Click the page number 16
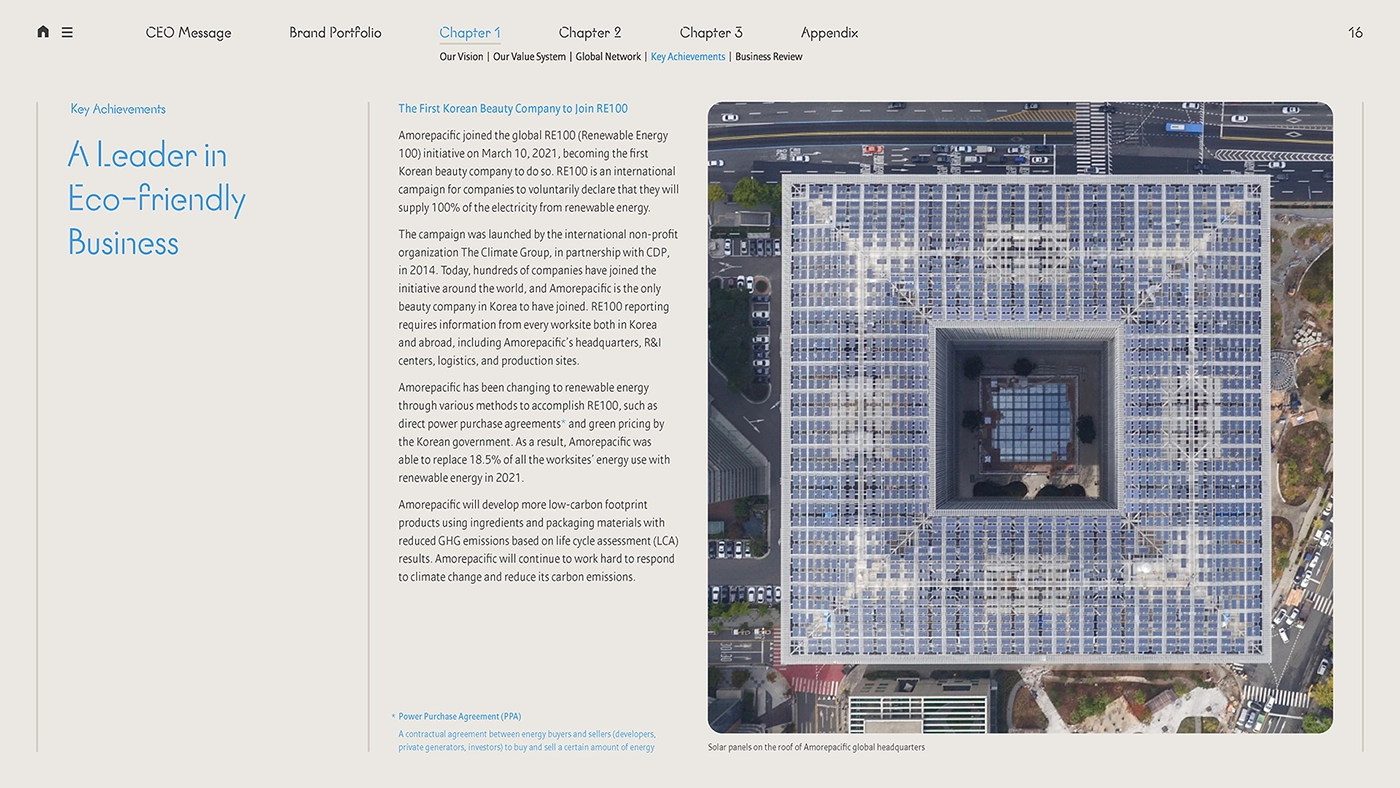 (x=1355, y=33)
